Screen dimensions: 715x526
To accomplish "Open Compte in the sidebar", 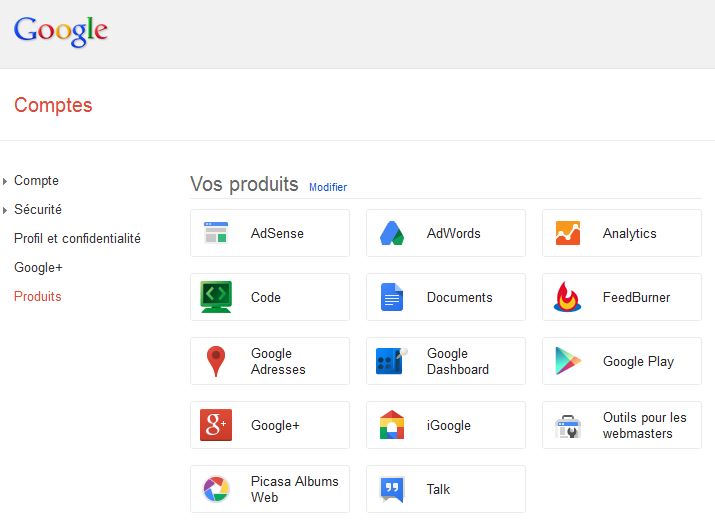I will [36, 180].
